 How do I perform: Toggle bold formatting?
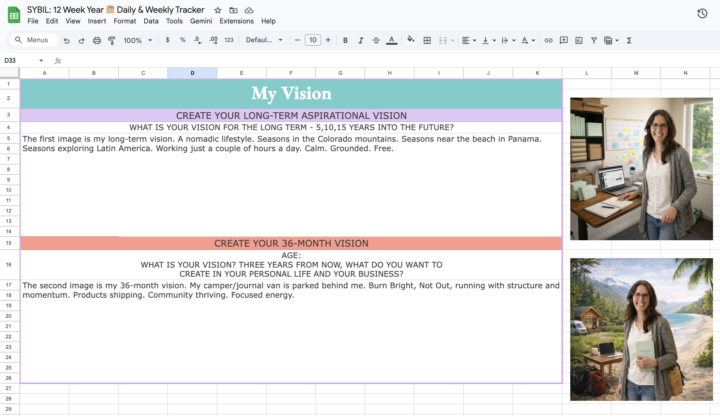345,40
